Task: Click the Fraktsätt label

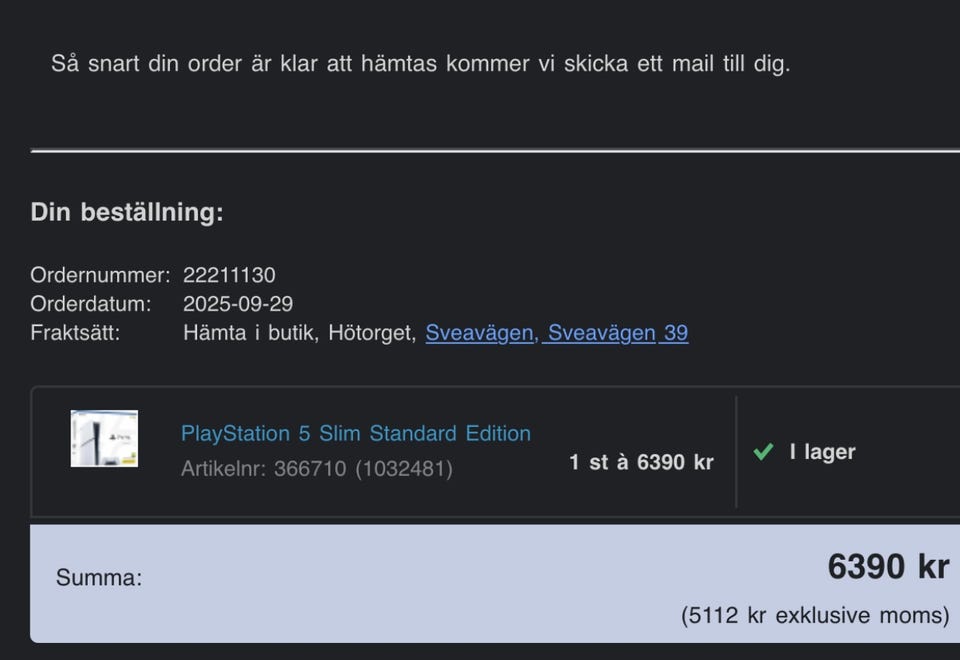Action: tap(75, 333)
